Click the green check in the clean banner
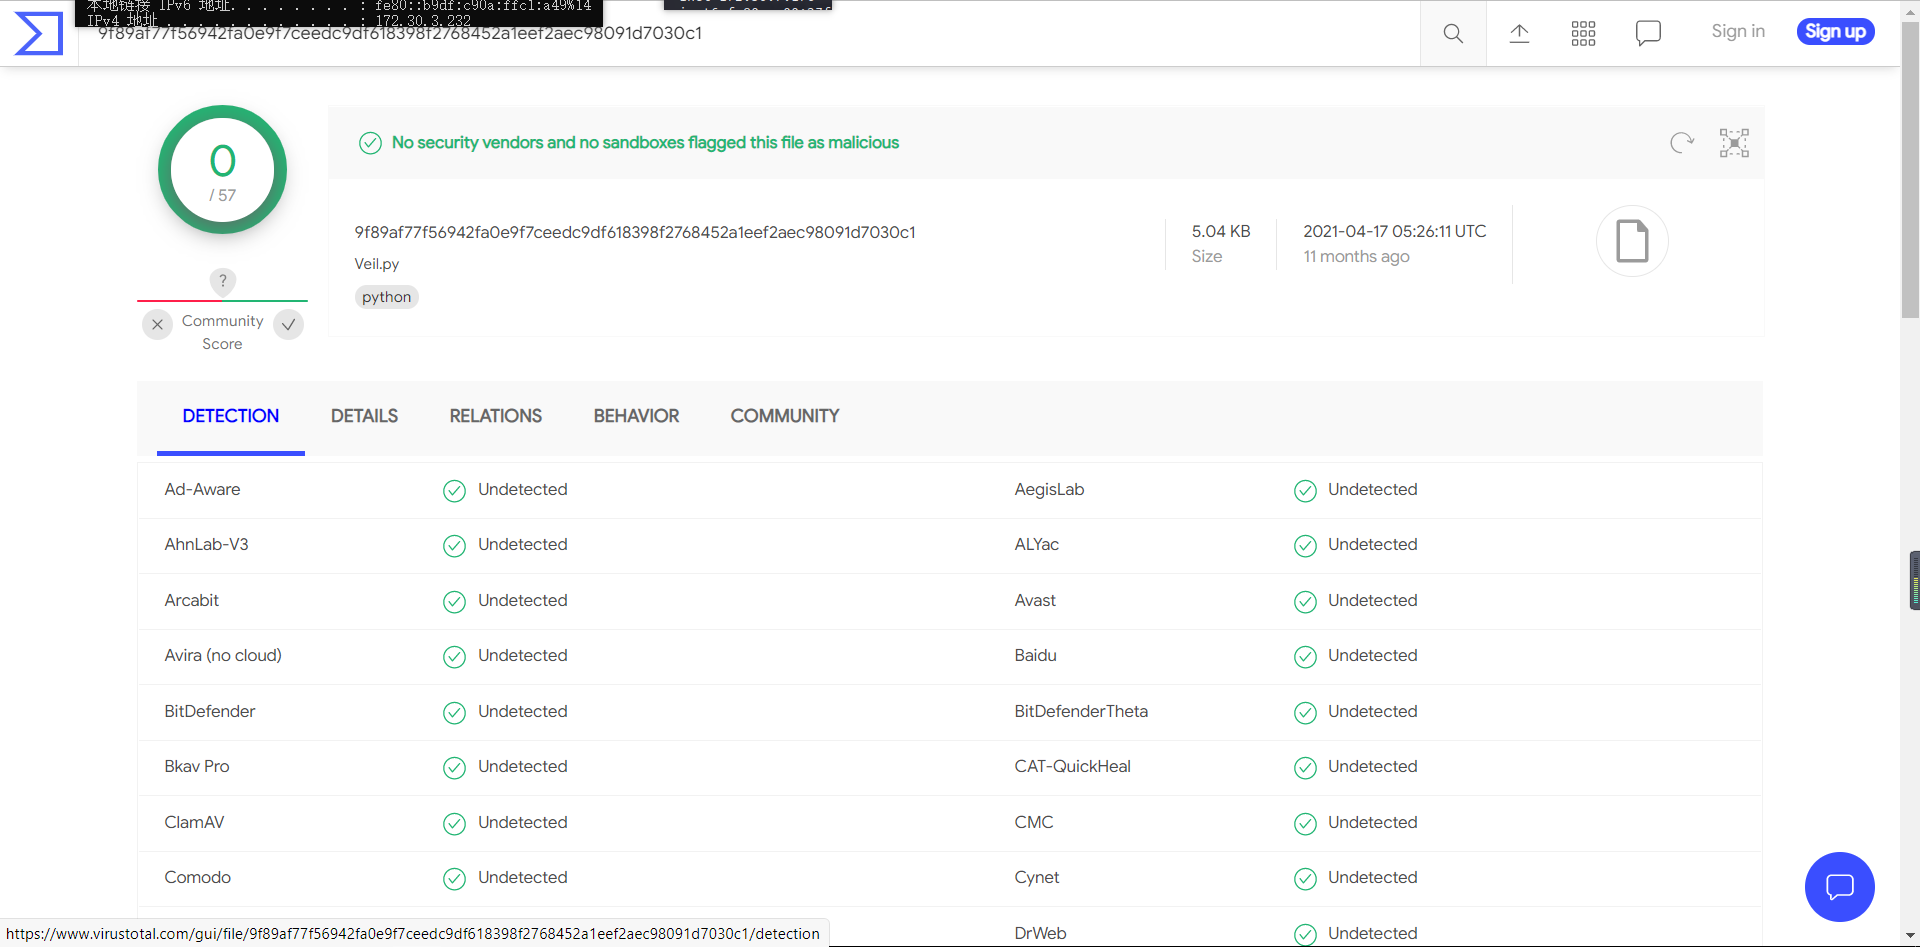 click(x=370, y=143)
